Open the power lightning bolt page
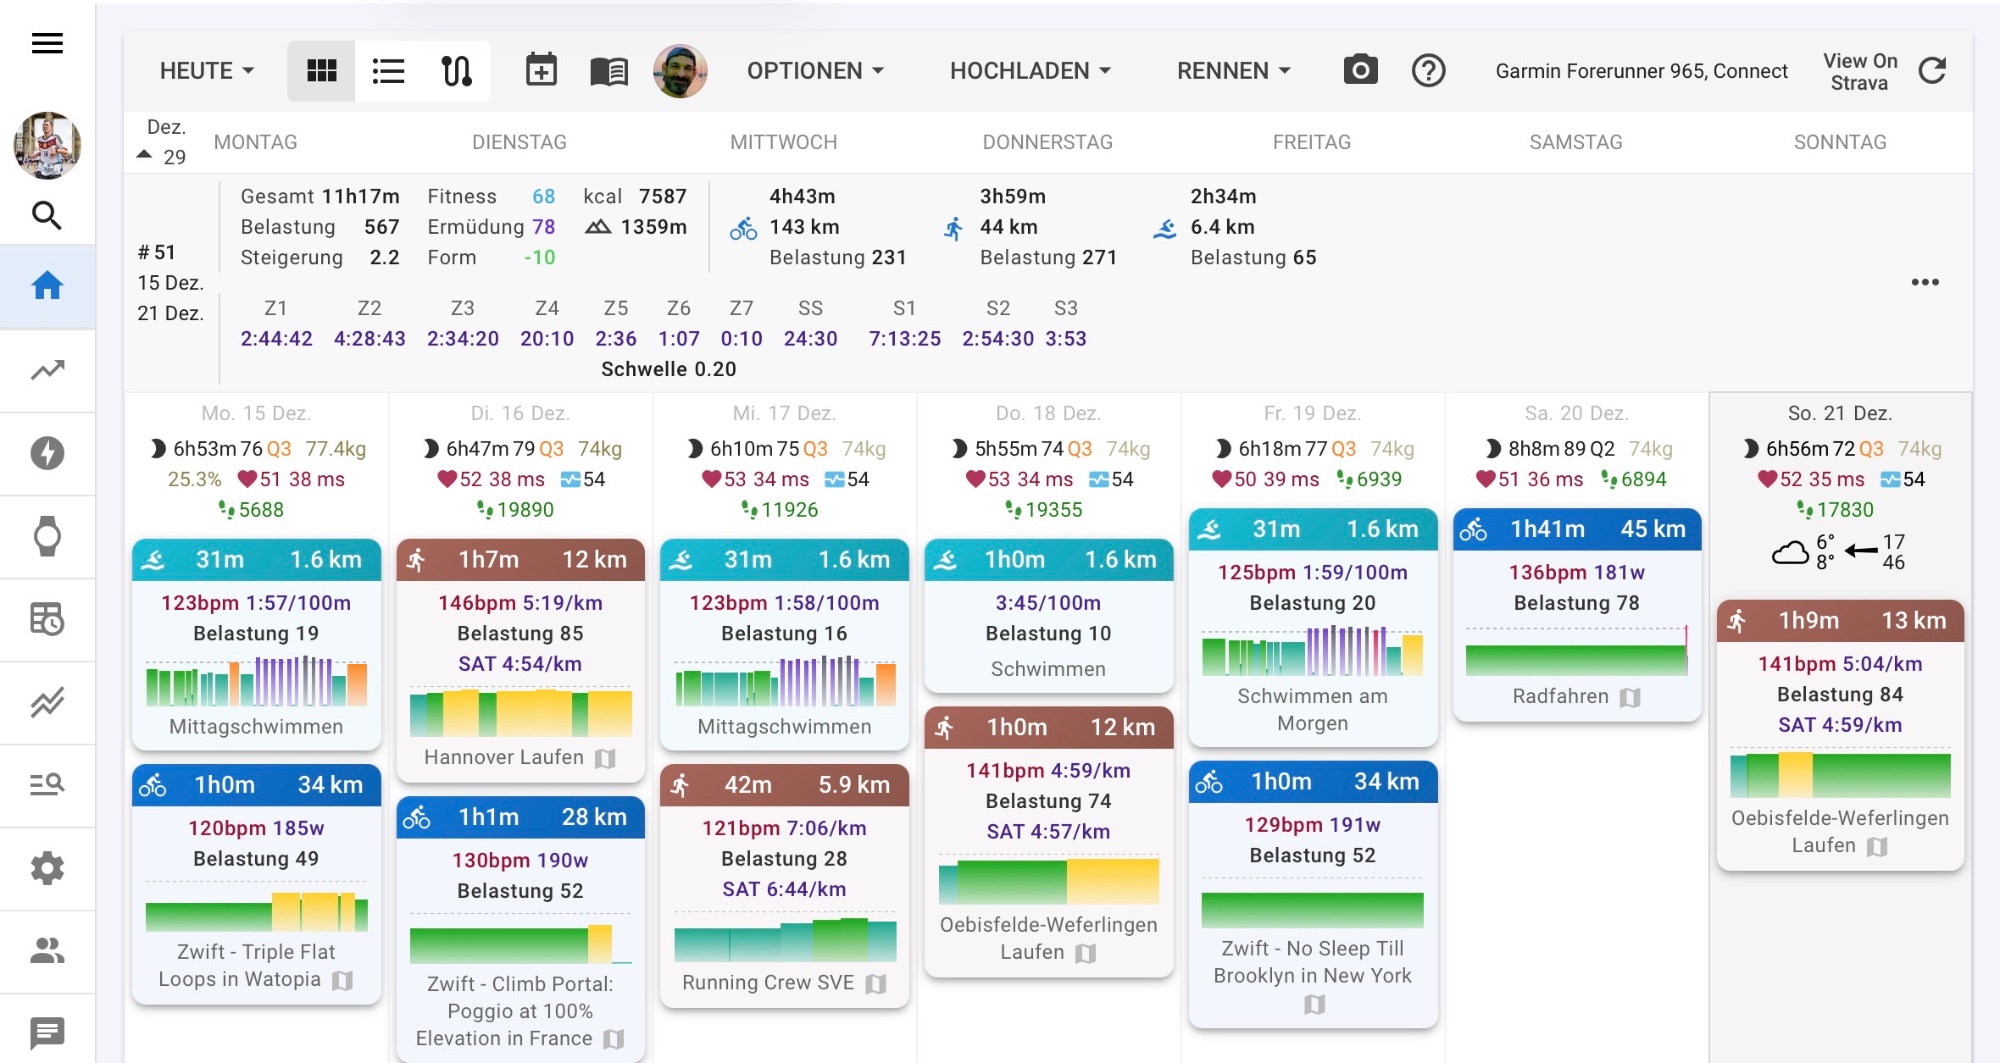Image resolution: width=2000 pixels, height=1063 pixels. (x=47, y=453)
